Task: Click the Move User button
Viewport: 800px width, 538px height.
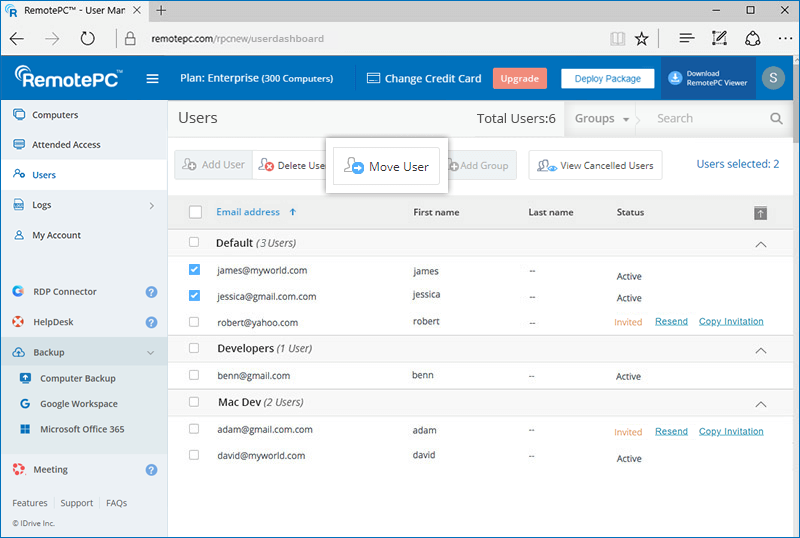Action: [387, 167]
